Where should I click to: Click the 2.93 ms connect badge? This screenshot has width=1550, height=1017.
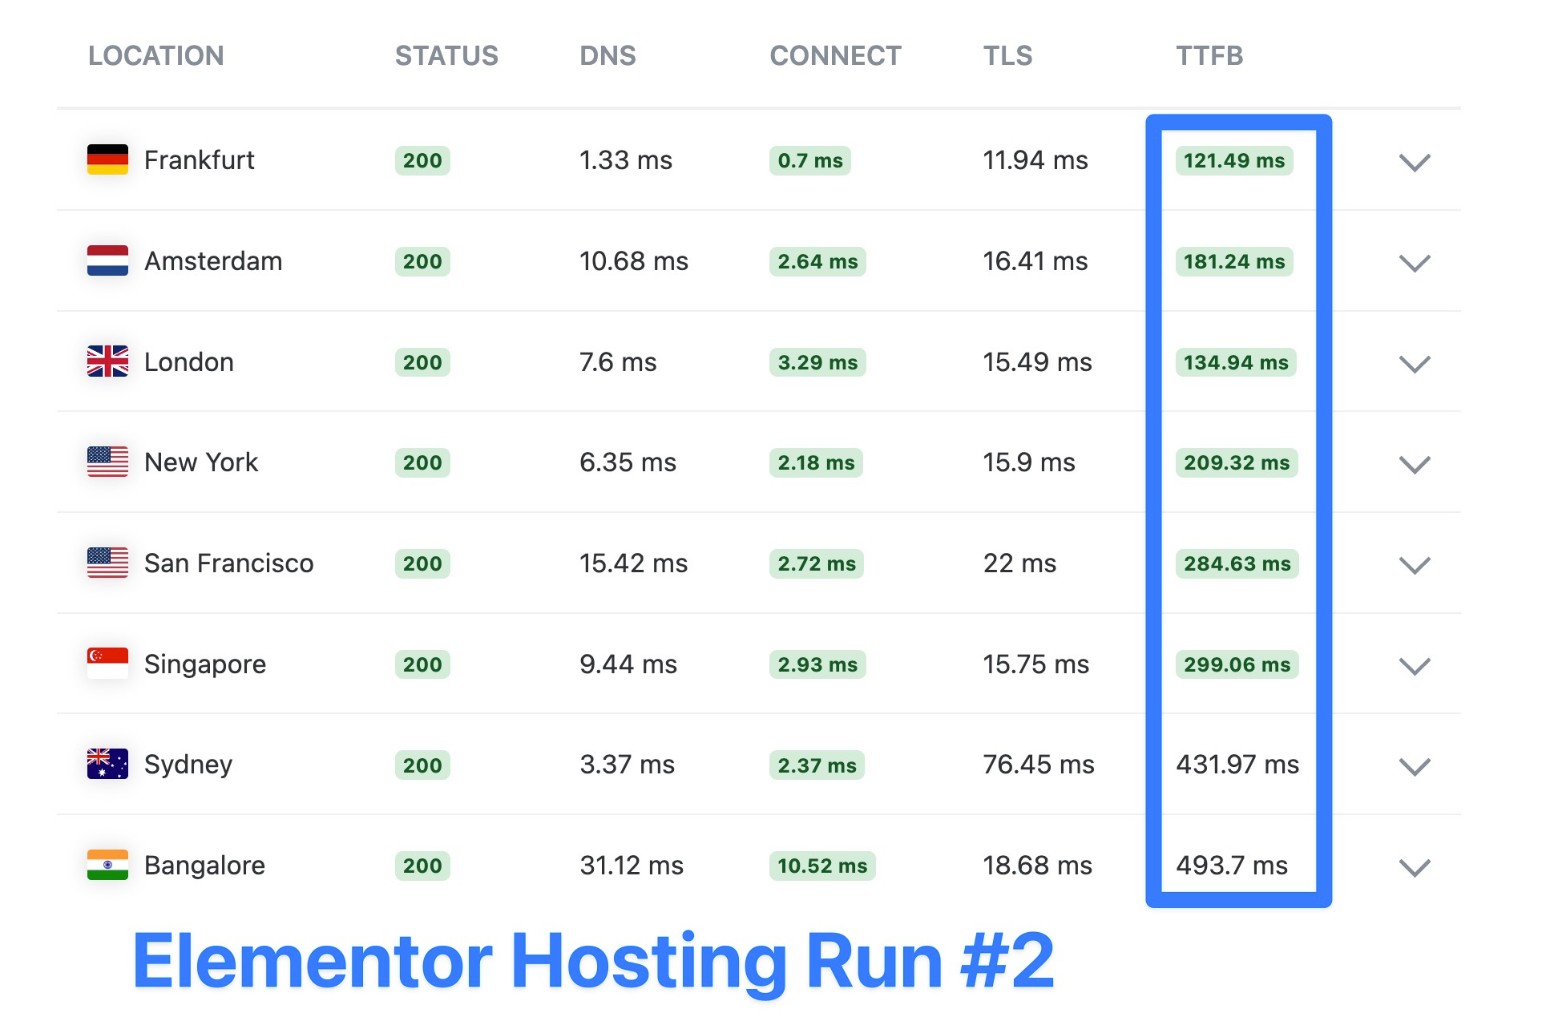click(x=818, y=665)
